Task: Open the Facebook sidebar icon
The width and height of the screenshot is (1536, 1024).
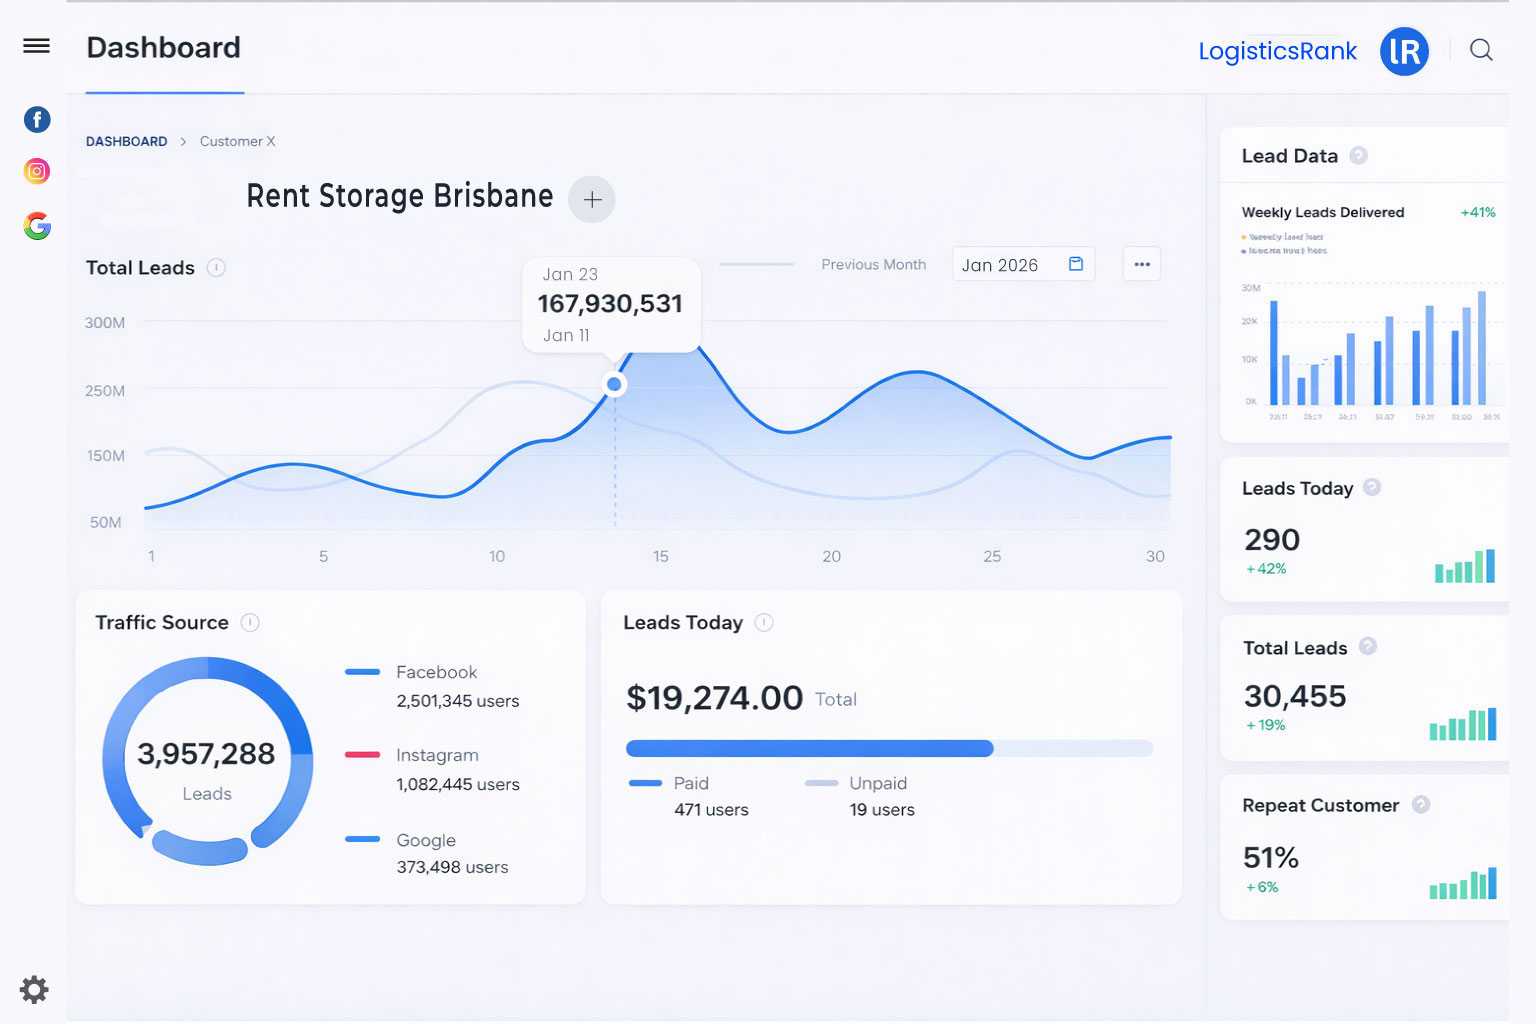Action: coord(37,120)
